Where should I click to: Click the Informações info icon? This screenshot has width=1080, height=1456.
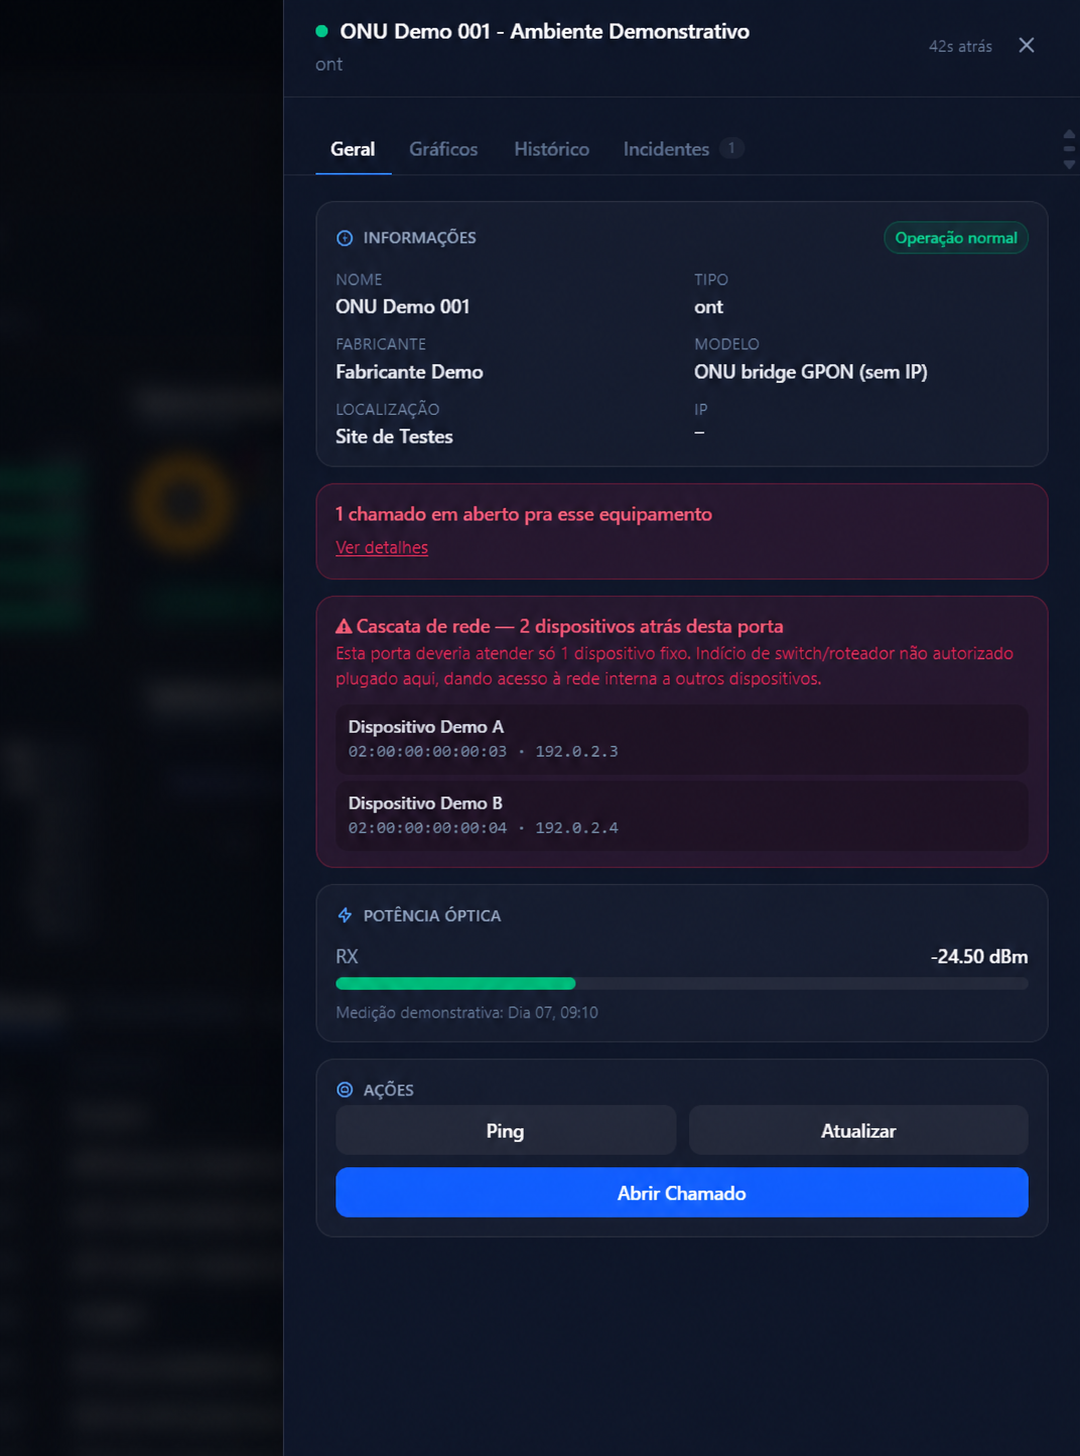(x=345, y=238)
